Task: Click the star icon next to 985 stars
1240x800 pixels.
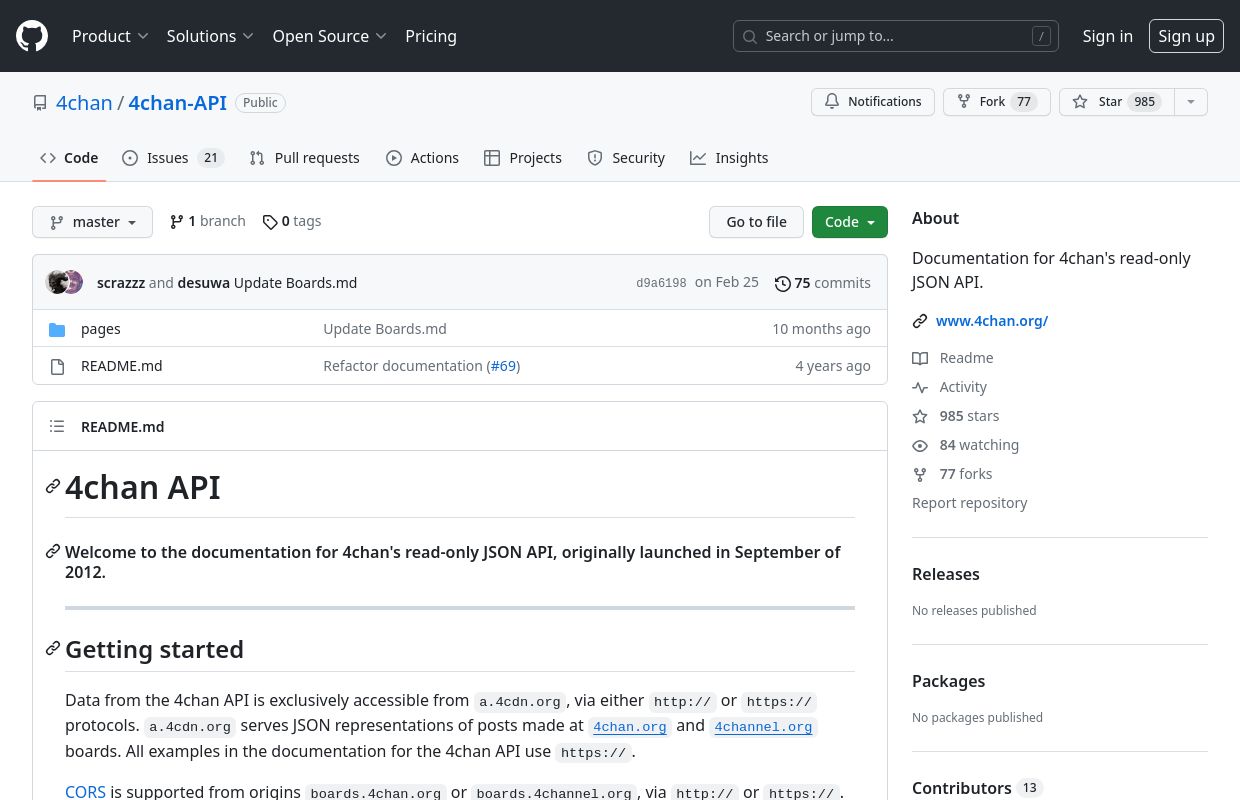Action: point(920,416)
